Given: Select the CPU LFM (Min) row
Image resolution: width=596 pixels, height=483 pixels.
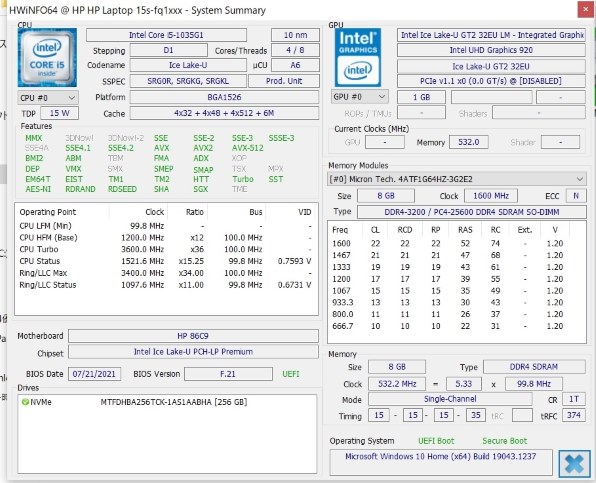Looking at the screenshot, I should [x=166, y=226].
